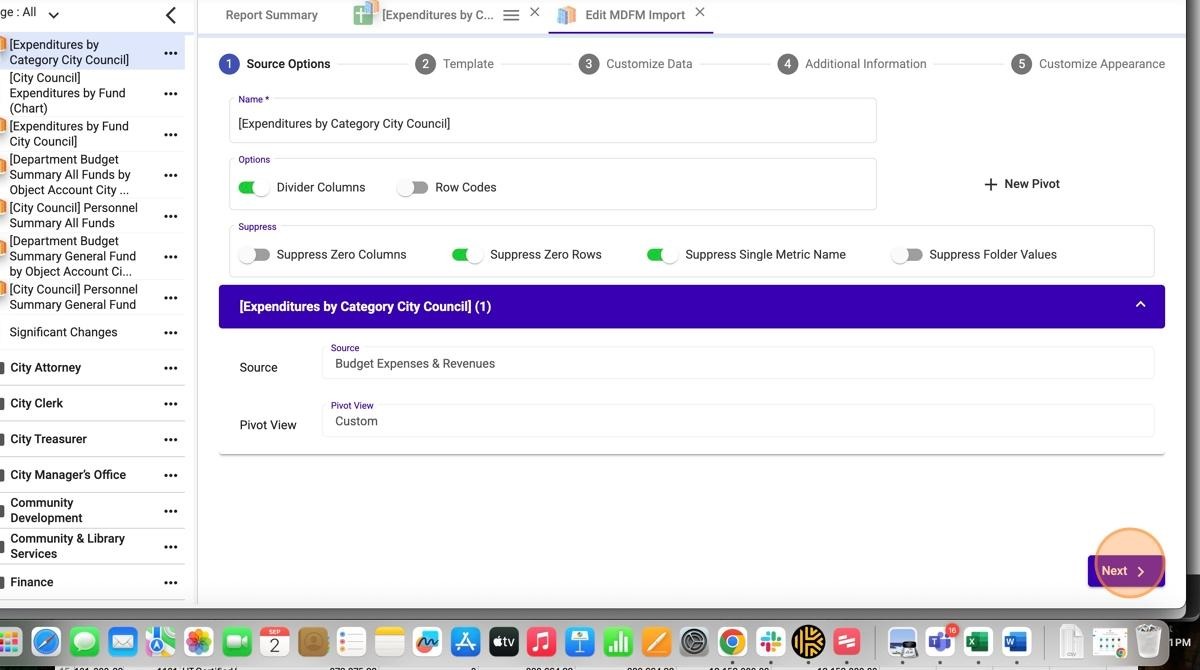Open options for Expenditures by Category City Council
Image resolution: width=1200 pixels, height=670 pixels.
point(171,53)
